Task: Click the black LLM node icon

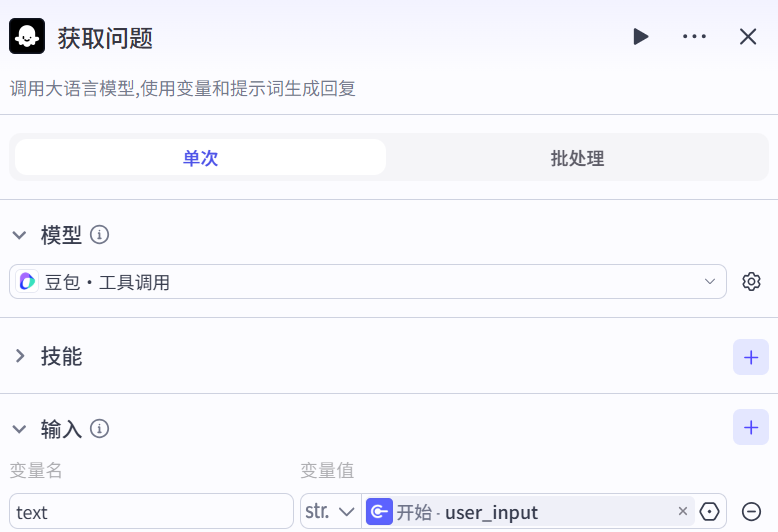Action: tap(27, 37)
